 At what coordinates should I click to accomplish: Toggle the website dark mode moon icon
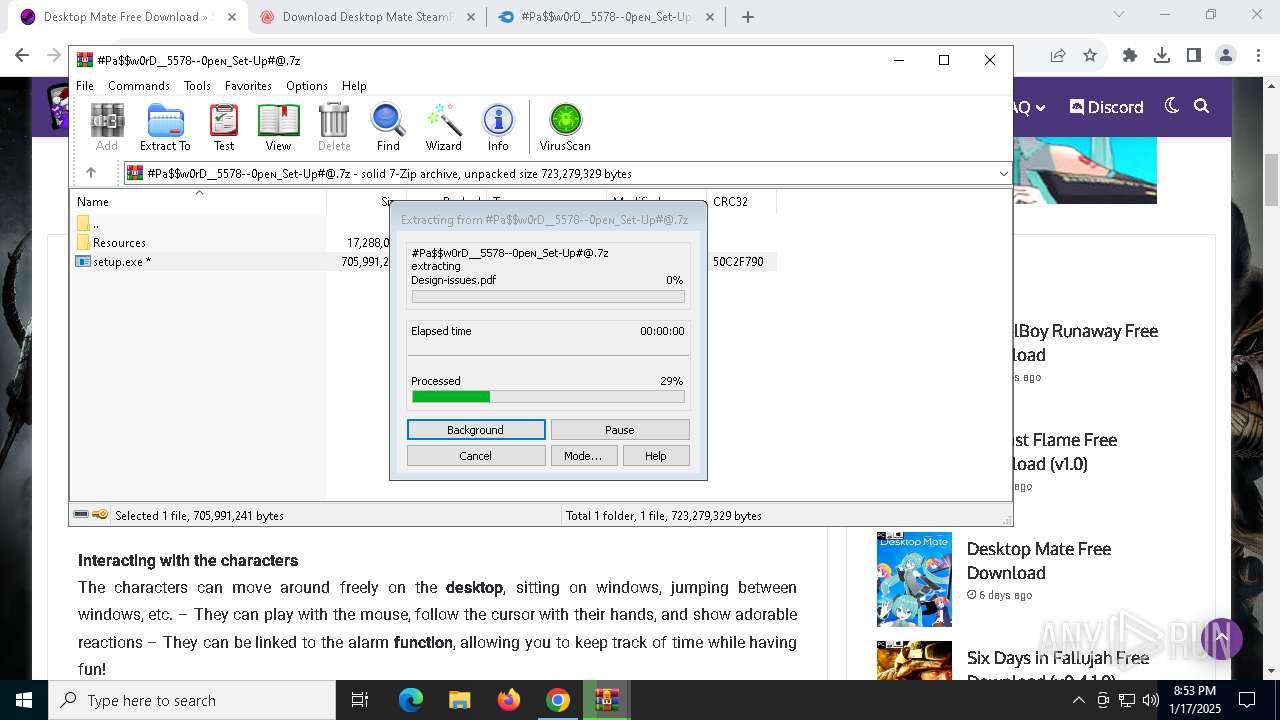coord(1172,106)
